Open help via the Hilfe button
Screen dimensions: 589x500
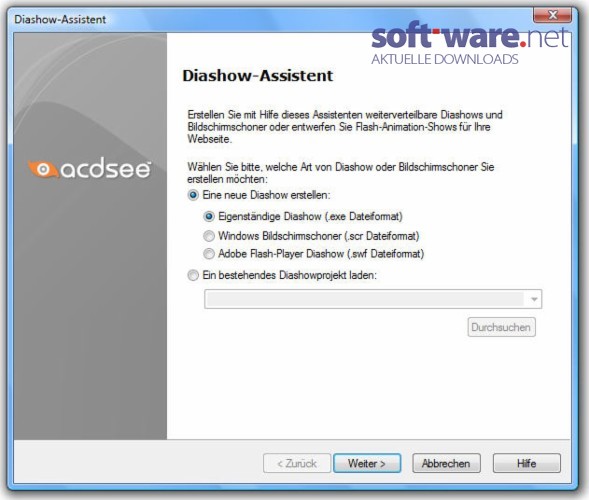pos(527,463)
